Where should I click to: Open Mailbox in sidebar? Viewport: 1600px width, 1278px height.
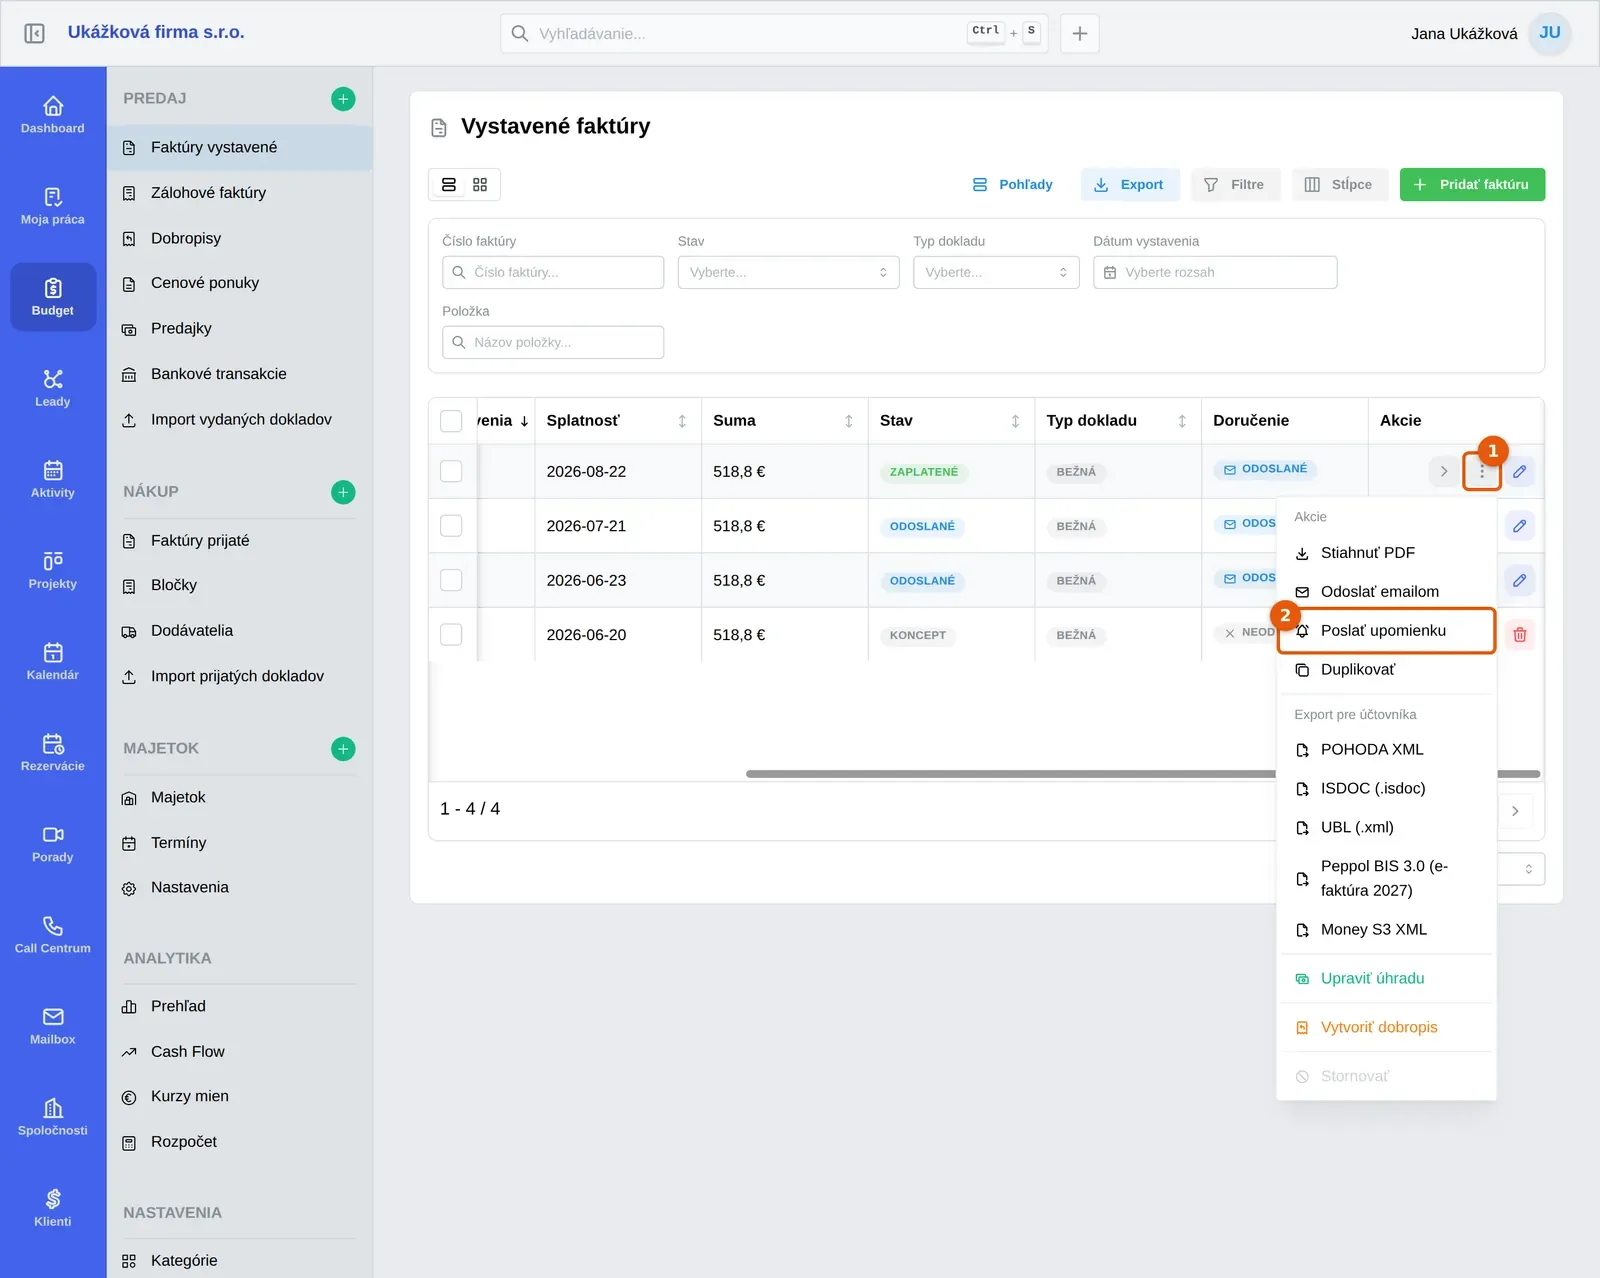53,1025
